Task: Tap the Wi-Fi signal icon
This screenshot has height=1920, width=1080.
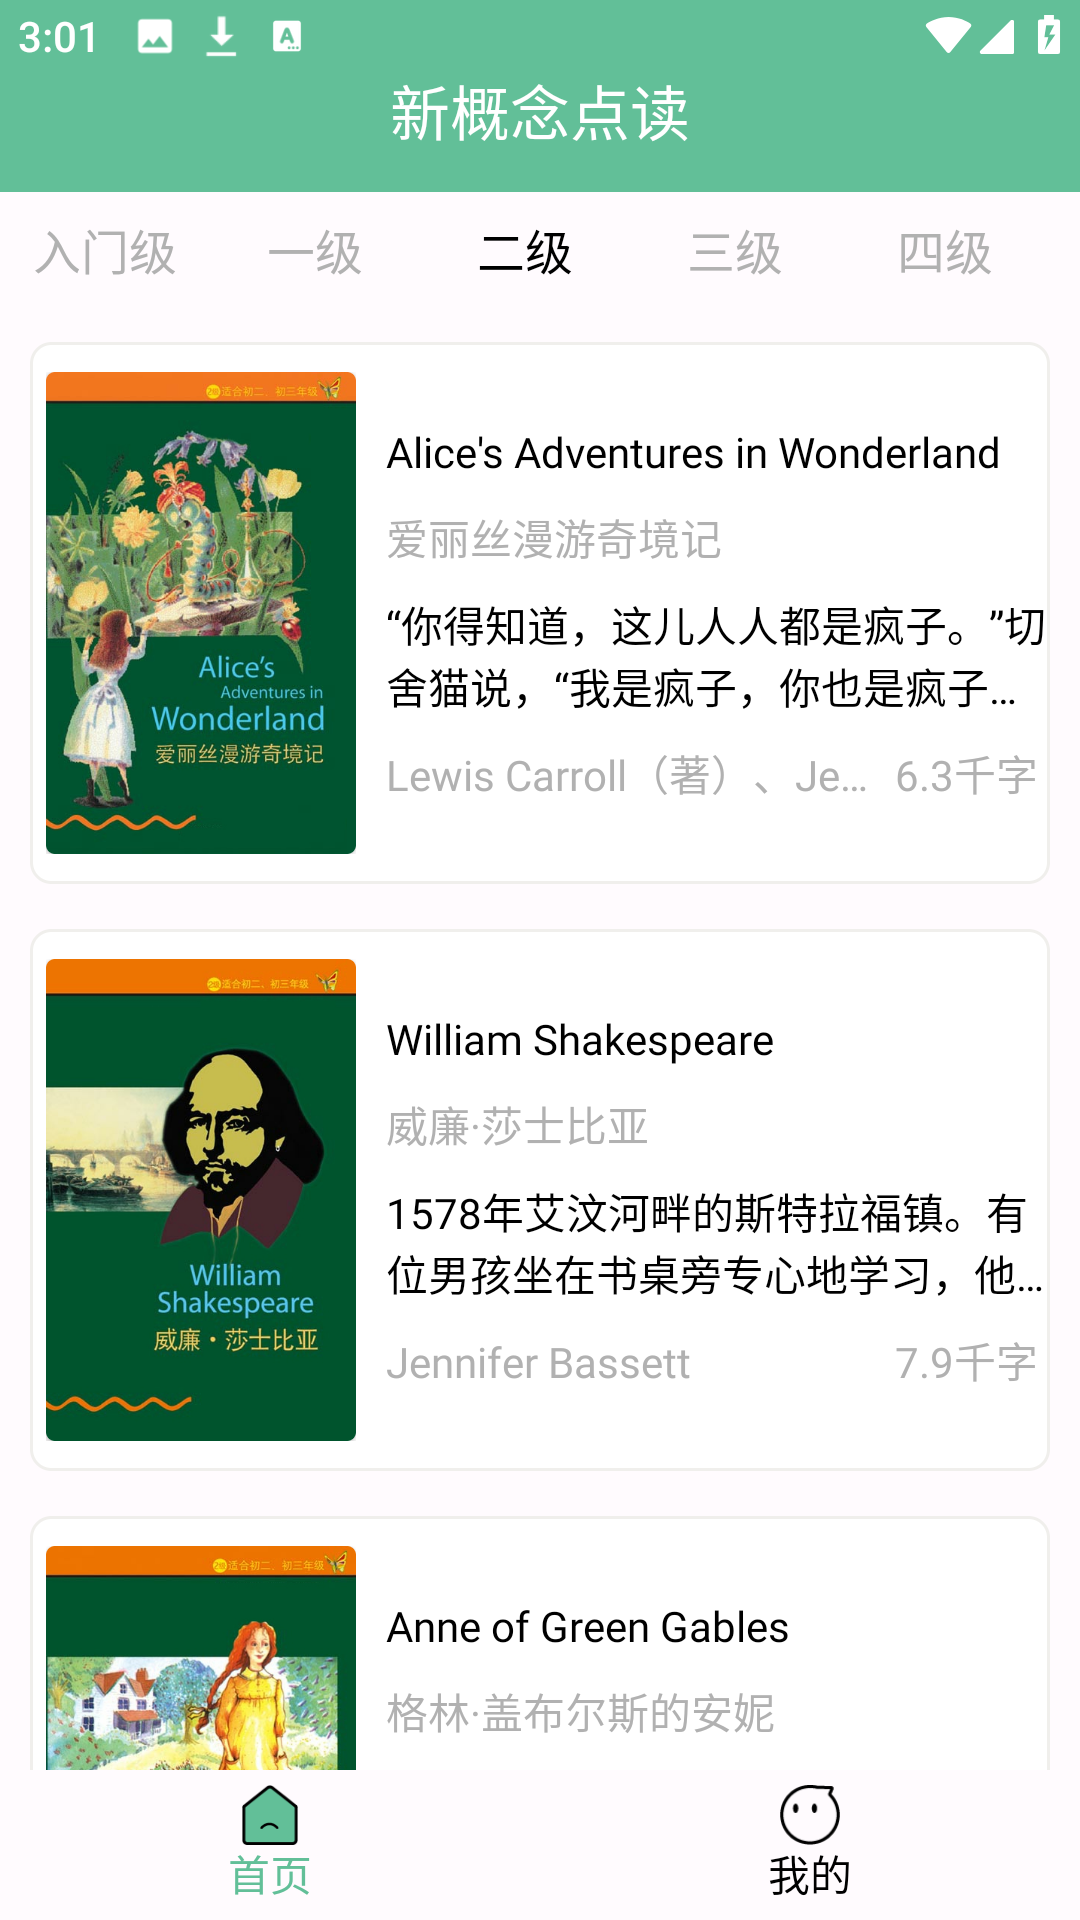Action: pos(947,36)
